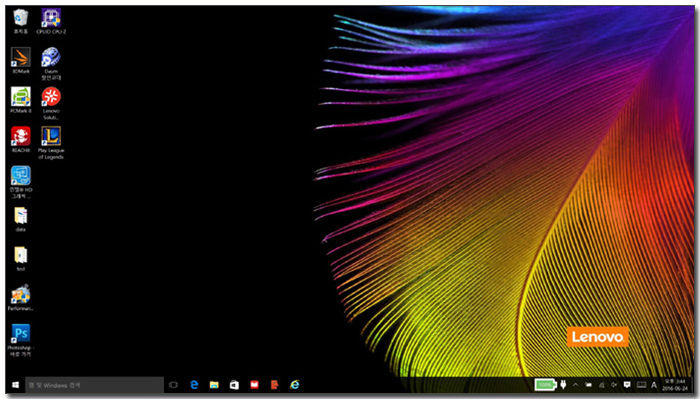Open the Windows Store taskbar icon

tap(234, 385)
